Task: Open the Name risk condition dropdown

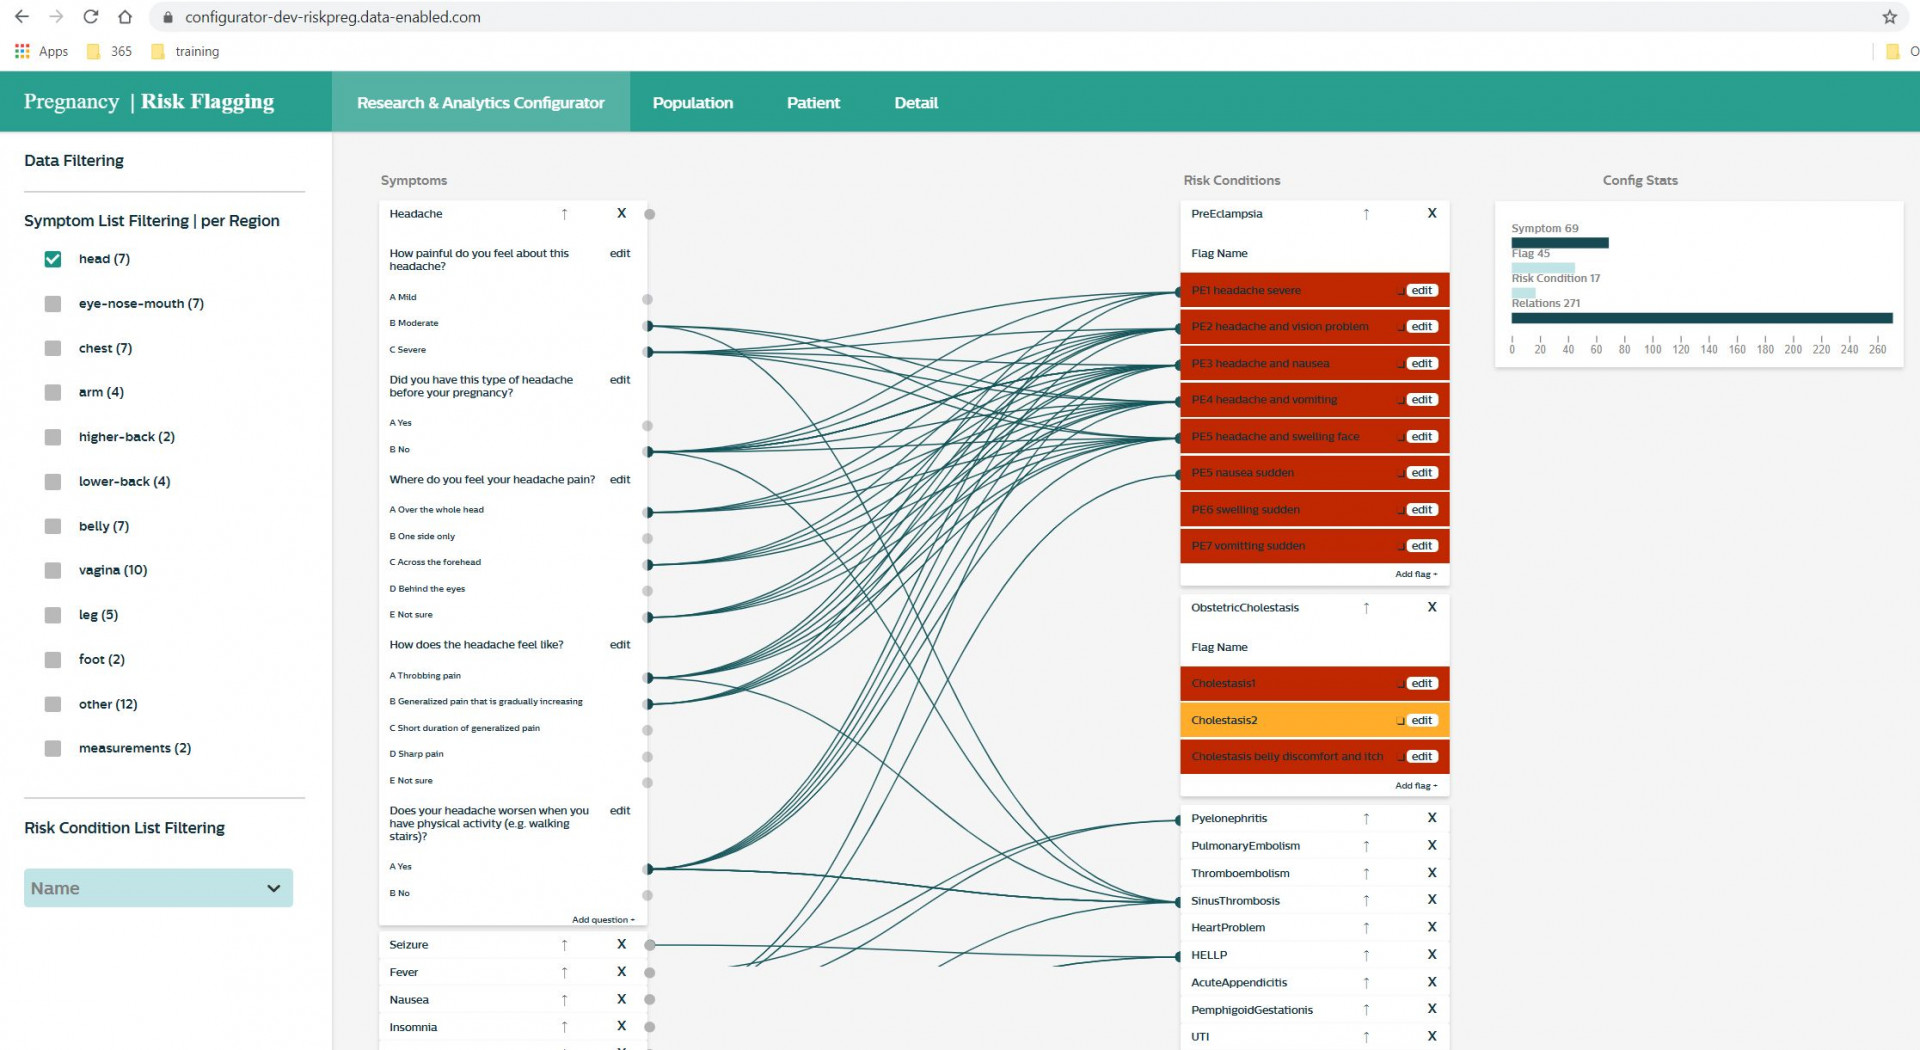Action: tap(158, 888)
